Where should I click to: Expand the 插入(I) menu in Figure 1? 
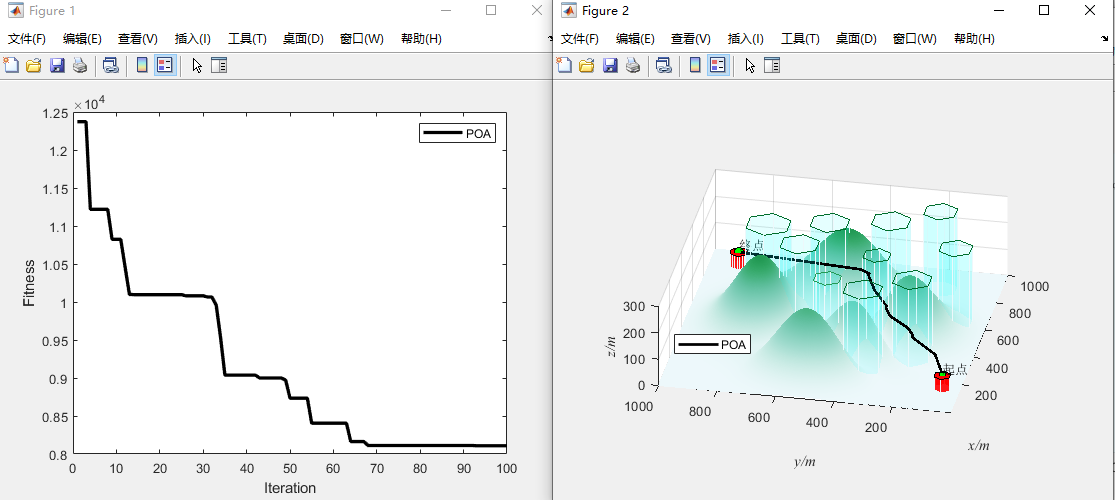point(192,39)
